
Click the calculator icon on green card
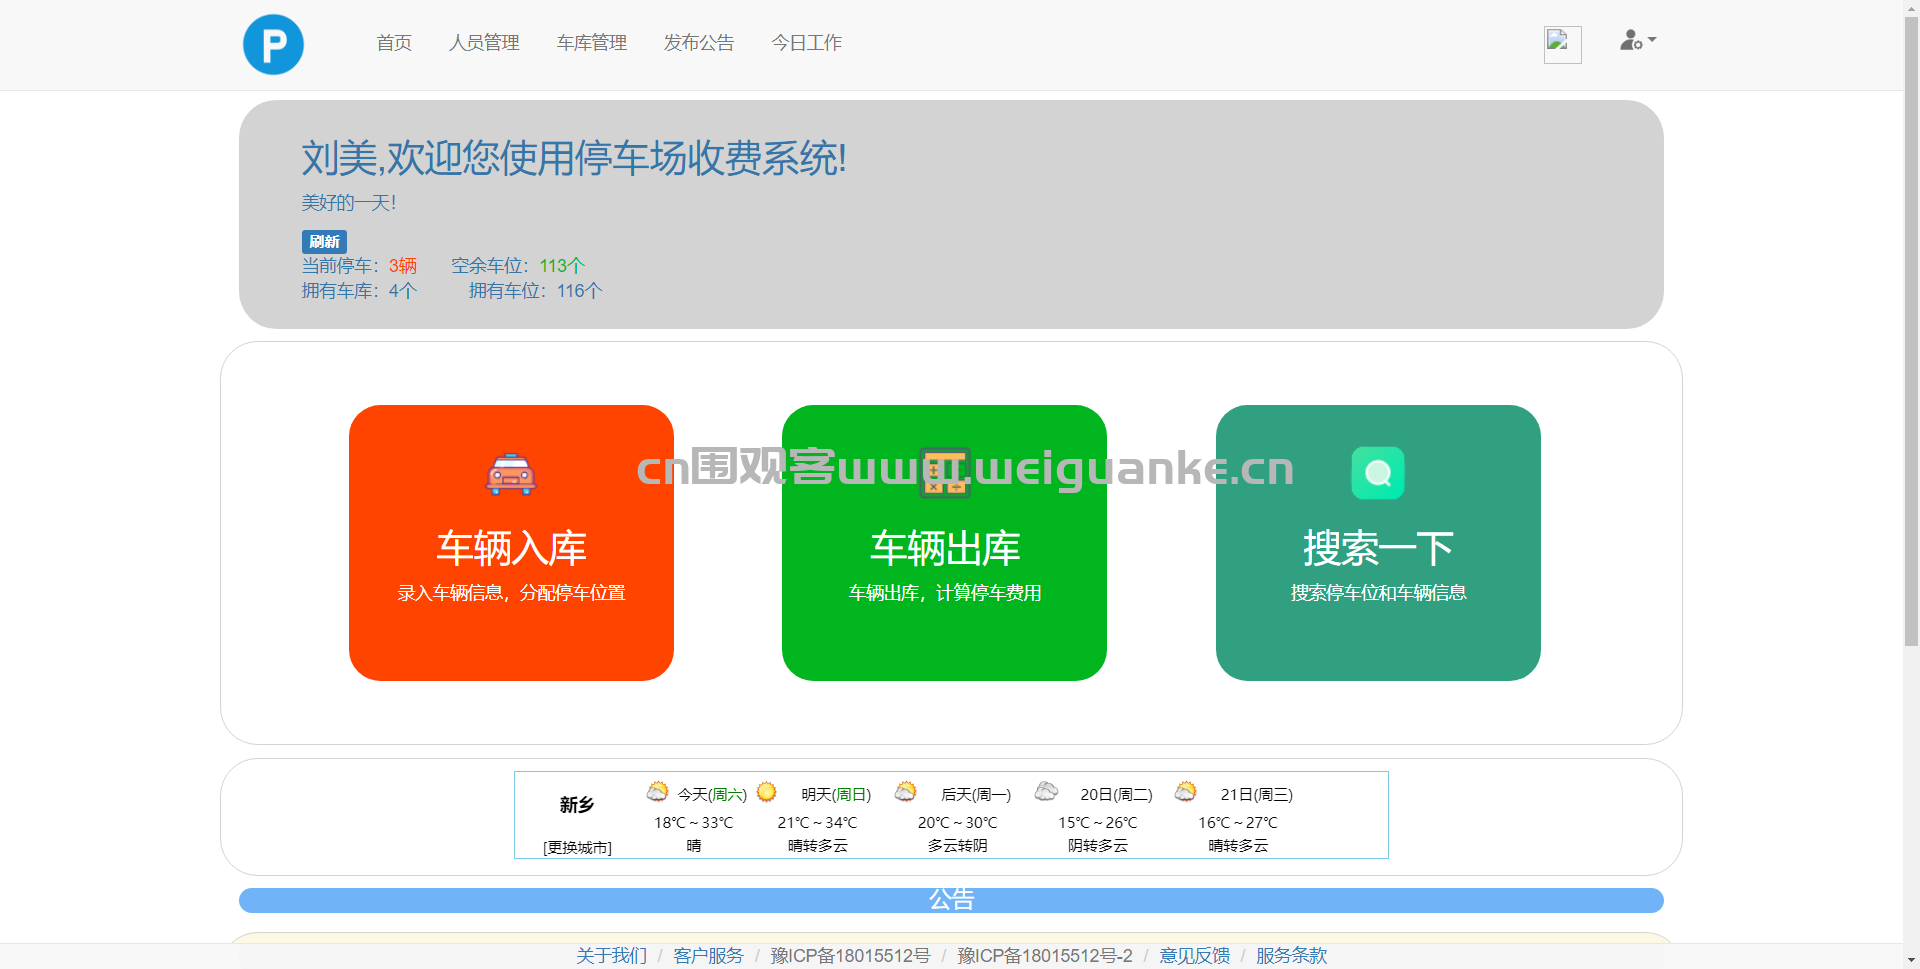point(945,473)
